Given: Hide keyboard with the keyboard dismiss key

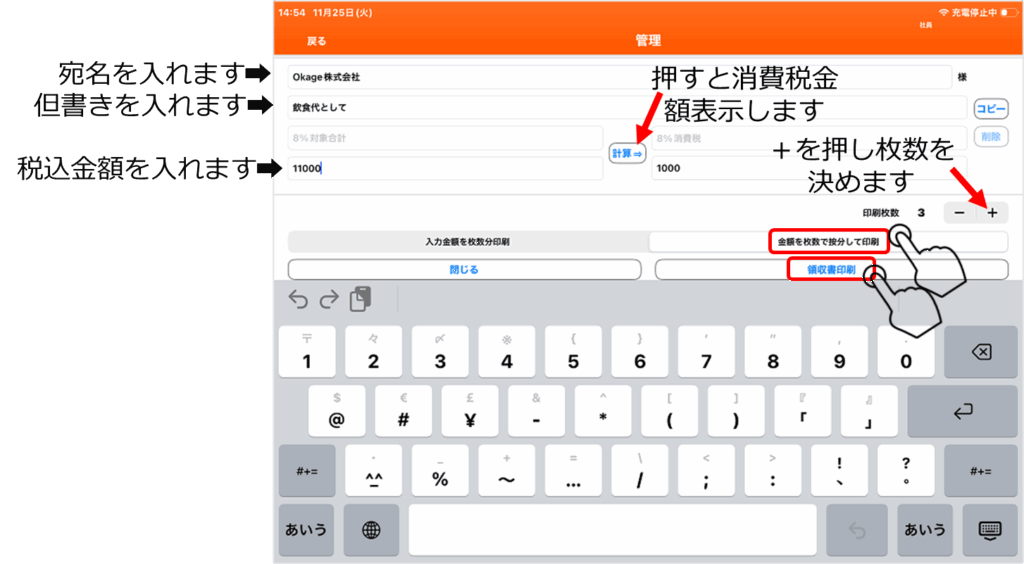Looking at the screenshot, I should [990, 530].
